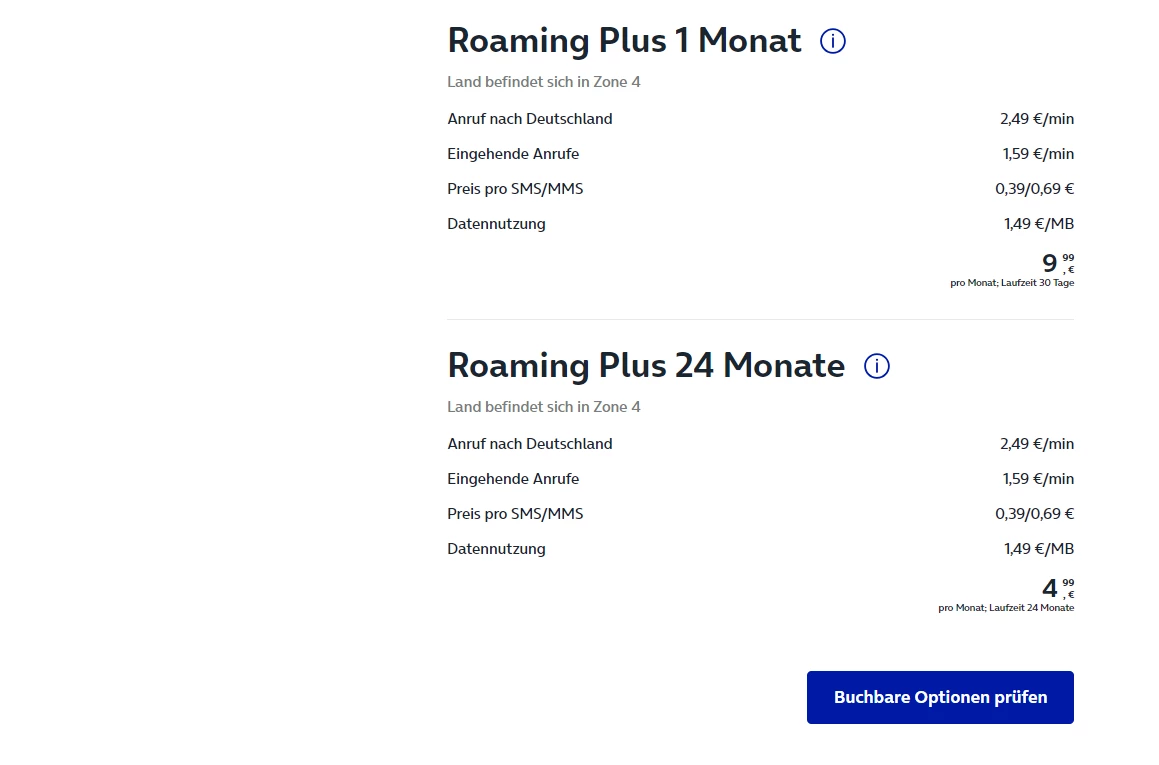Select Eingehende Anrufe in 1 Monat plan
The image size is (1159, 765).
pos(512,154)
